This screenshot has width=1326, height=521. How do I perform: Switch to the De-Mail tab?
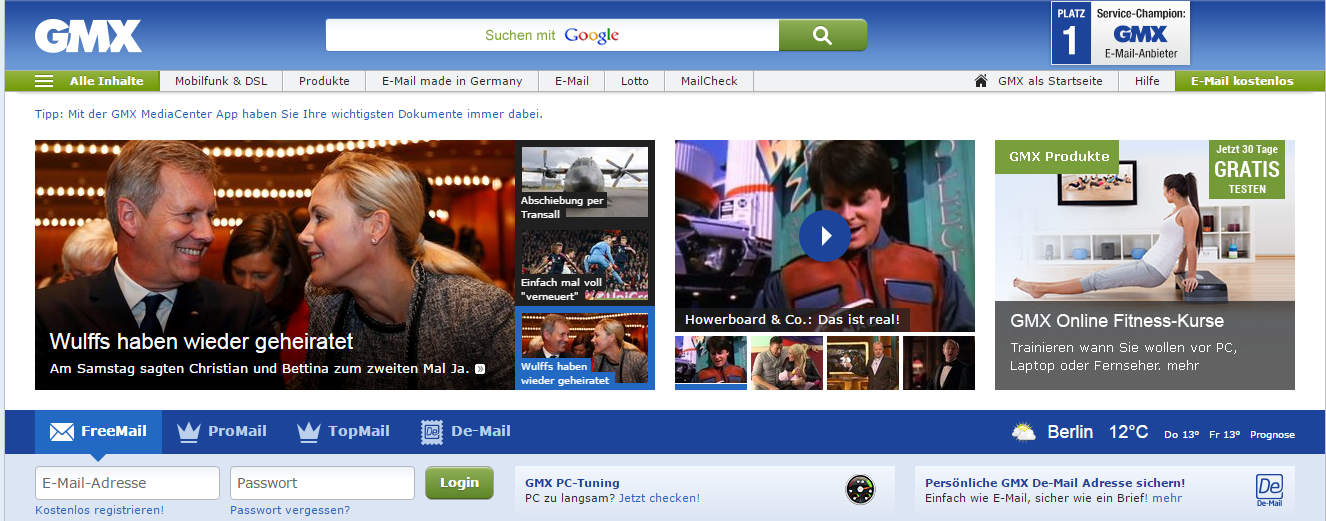[466, 432]
